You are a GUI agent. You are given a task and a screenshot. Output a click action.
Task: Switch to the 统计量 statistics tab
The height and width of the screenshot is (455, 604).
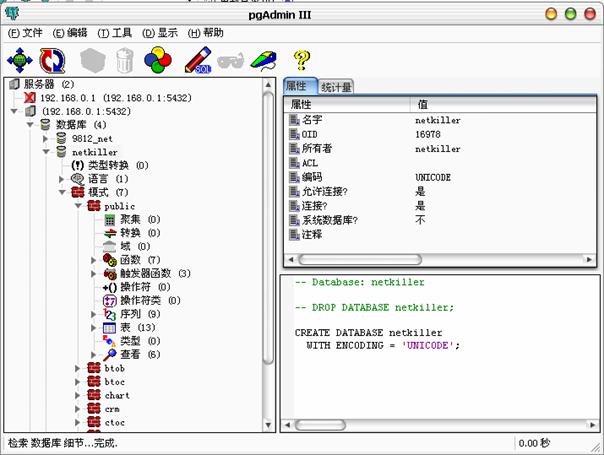[336, 87]
